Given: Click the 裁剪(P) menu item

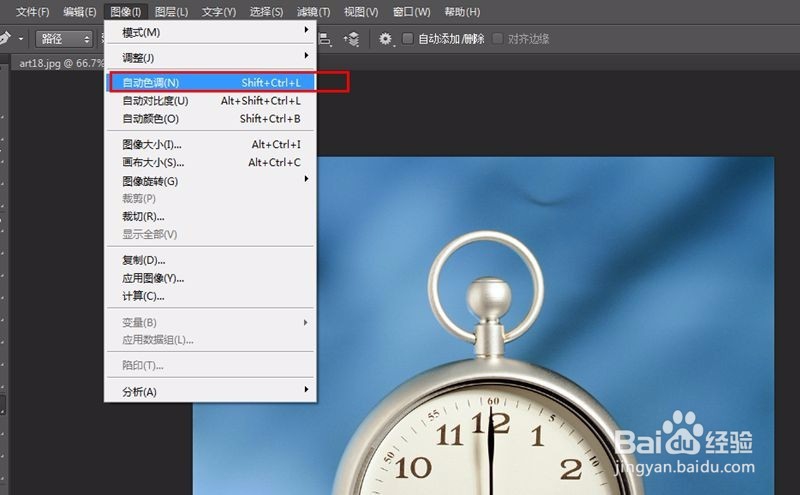Looking at the screenshot, I should pos(210,199).
